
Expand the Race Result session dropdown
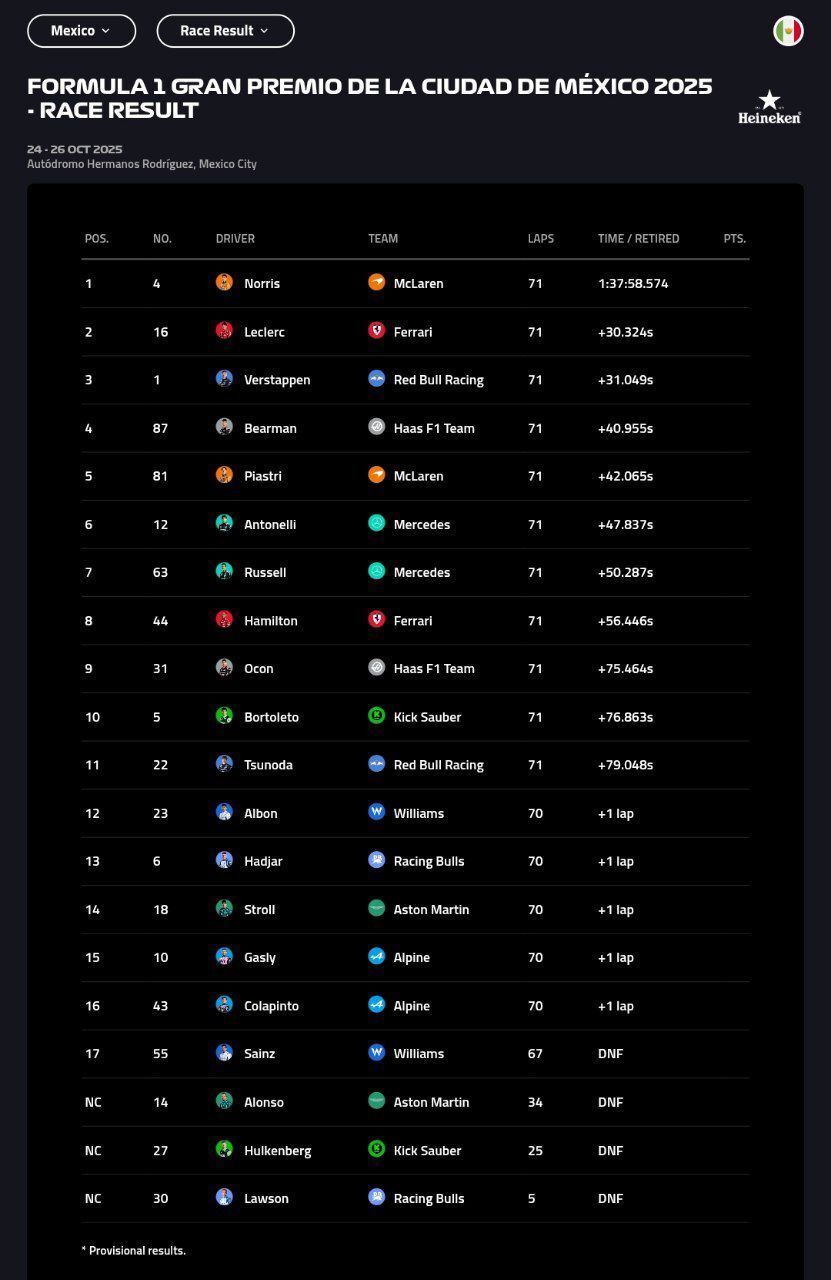[x=225, y=31]
